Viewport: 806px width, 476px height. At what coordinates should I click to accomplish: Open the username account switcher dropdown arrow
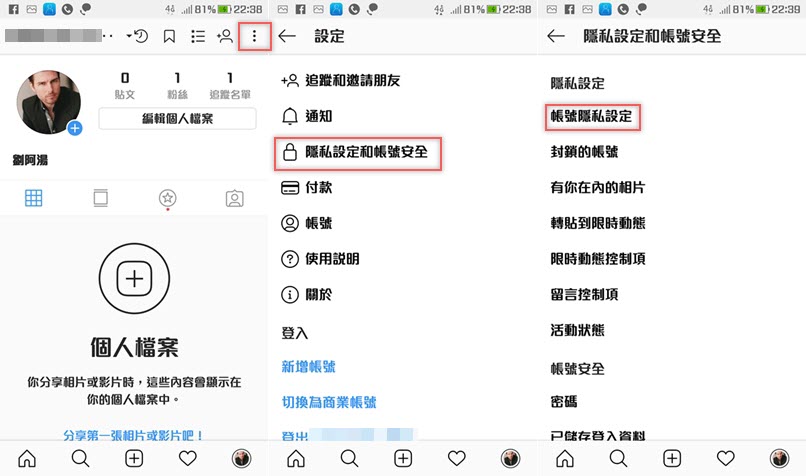click(129, 36)
